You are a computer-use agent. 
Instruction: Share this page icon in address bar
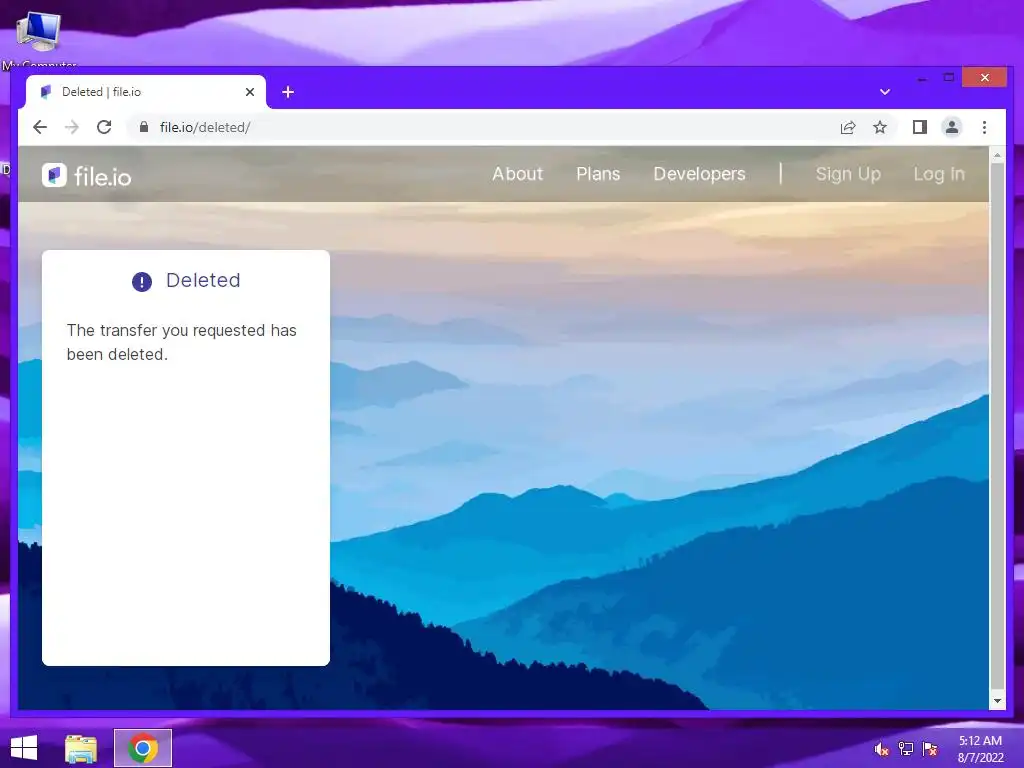click(848, 127)
